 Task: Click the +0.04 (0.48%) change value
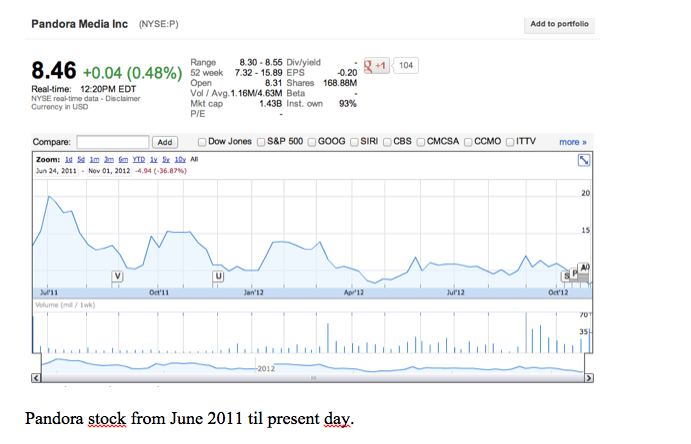coord(132,73)
